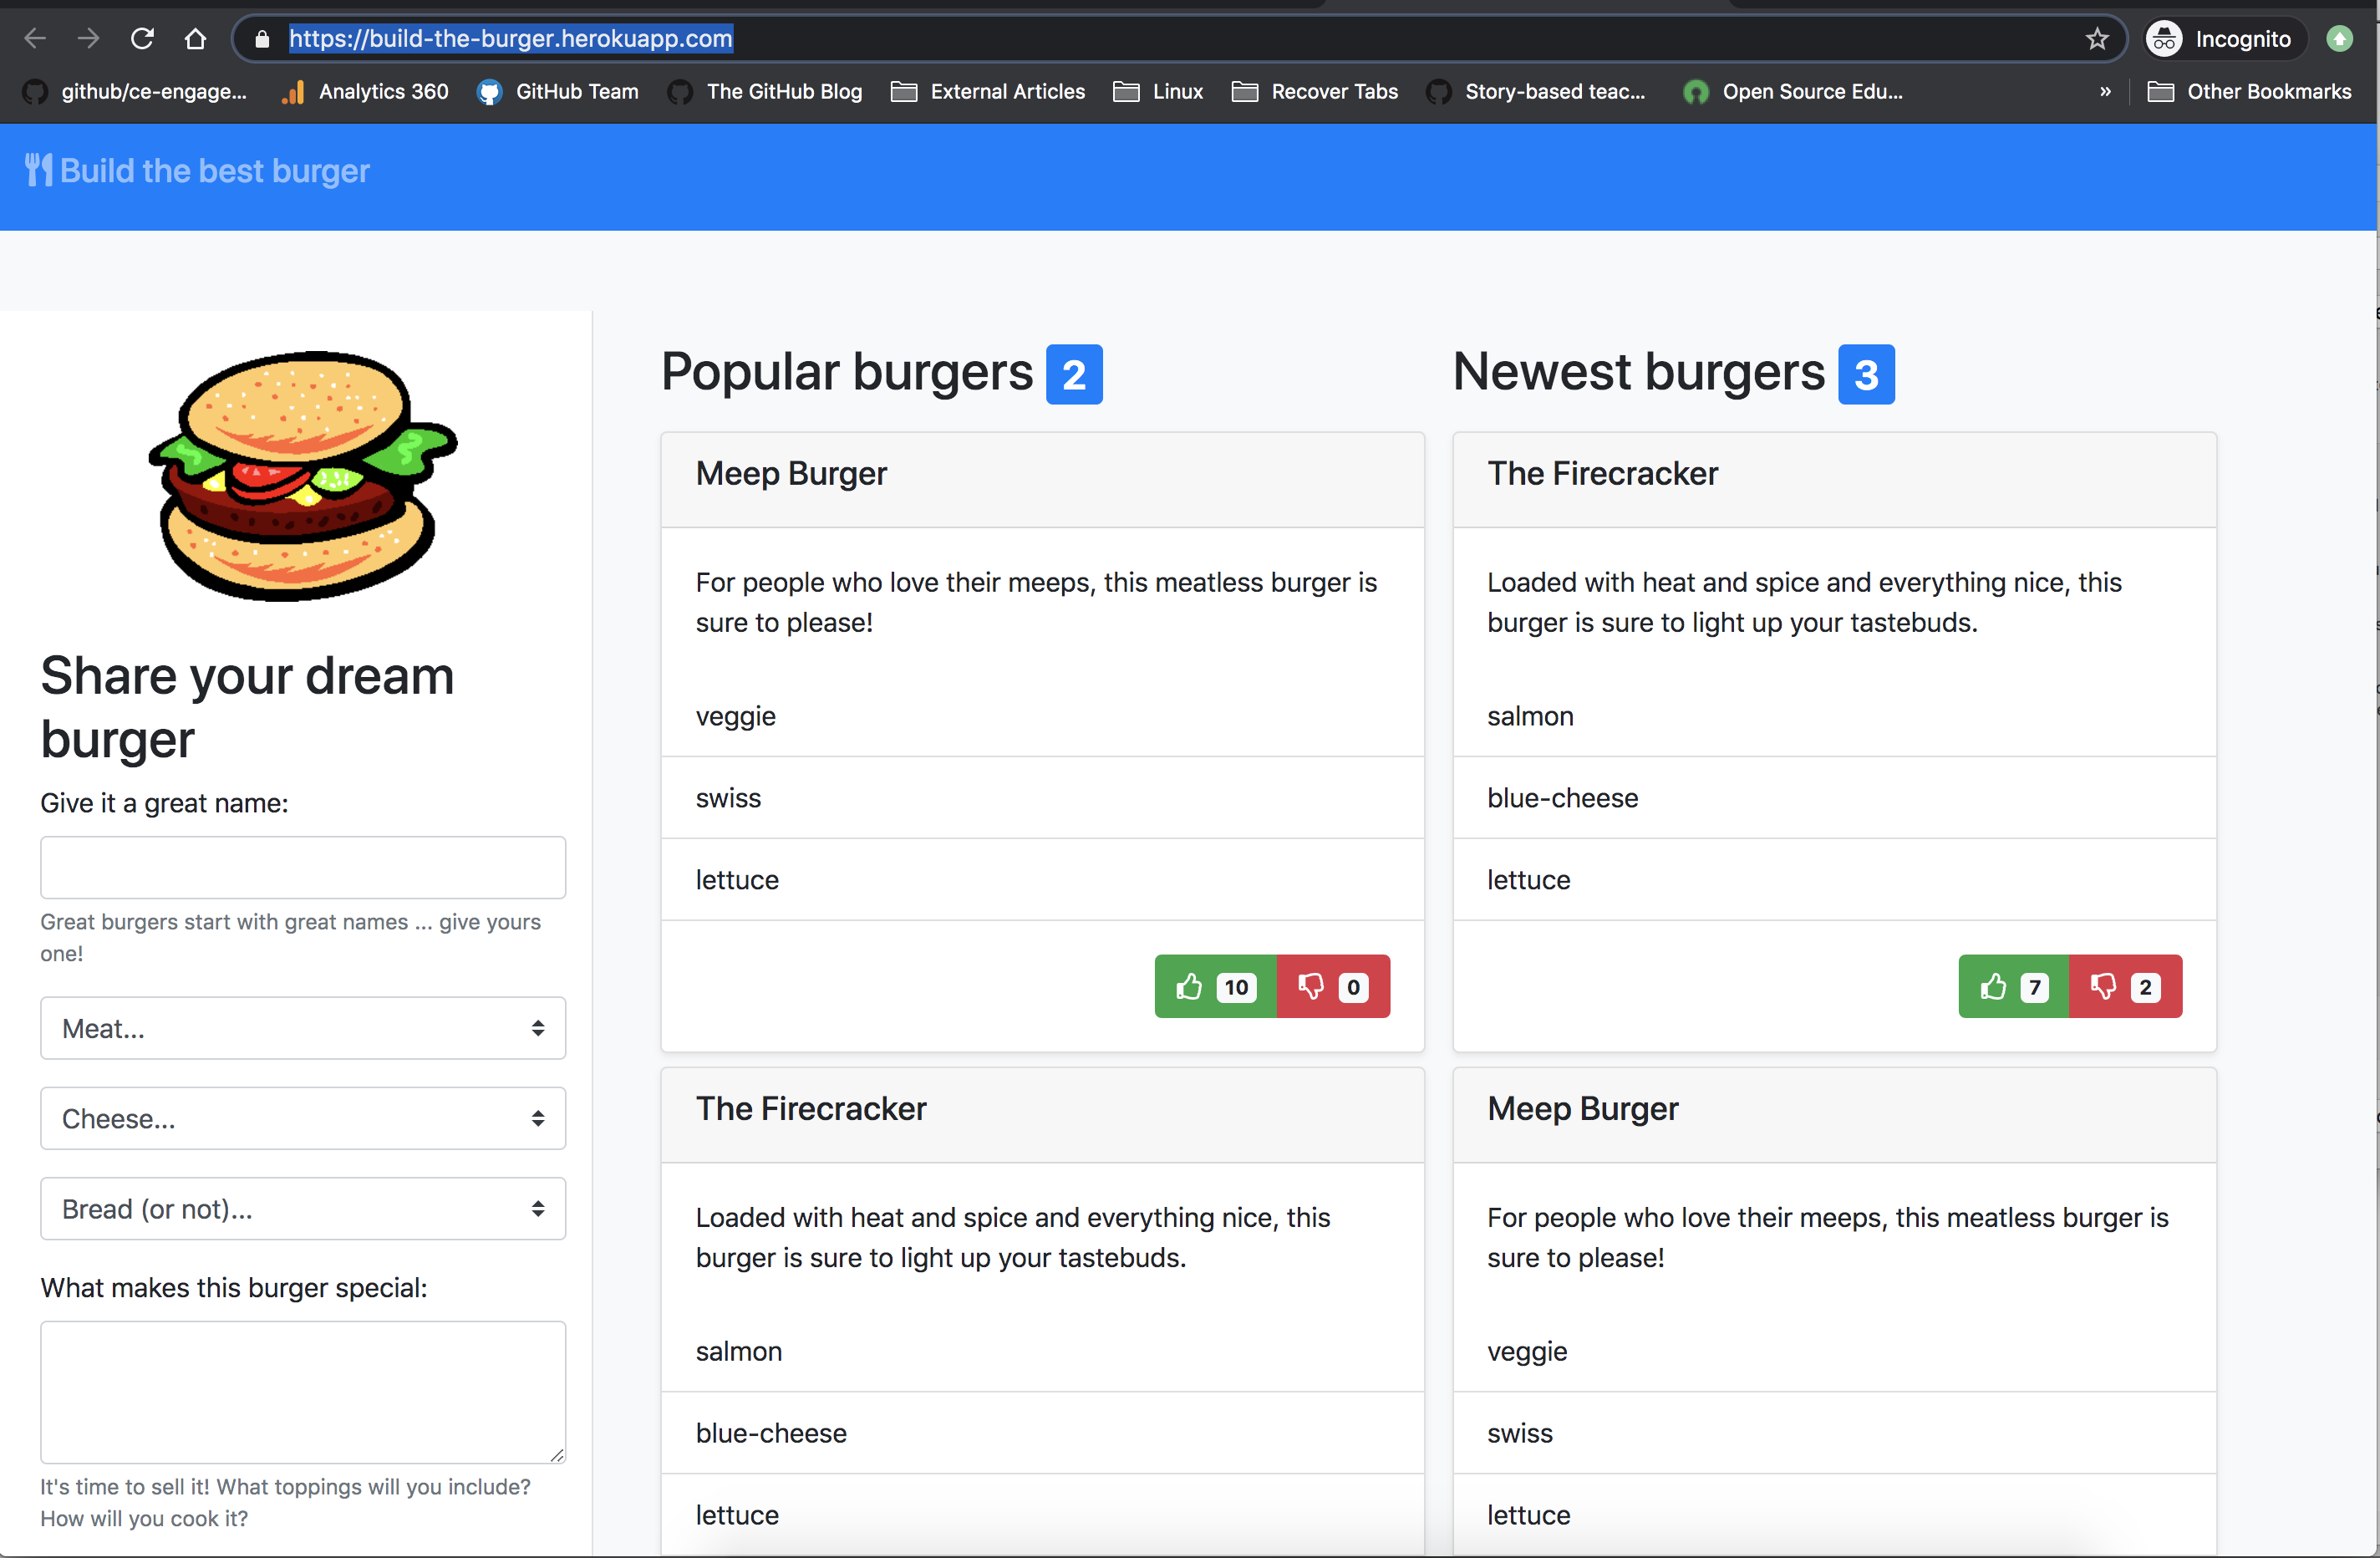Screen dimensions: 2380x1558
Task: Open the github/ce-engage bookmark
Action: pos(135,91)
